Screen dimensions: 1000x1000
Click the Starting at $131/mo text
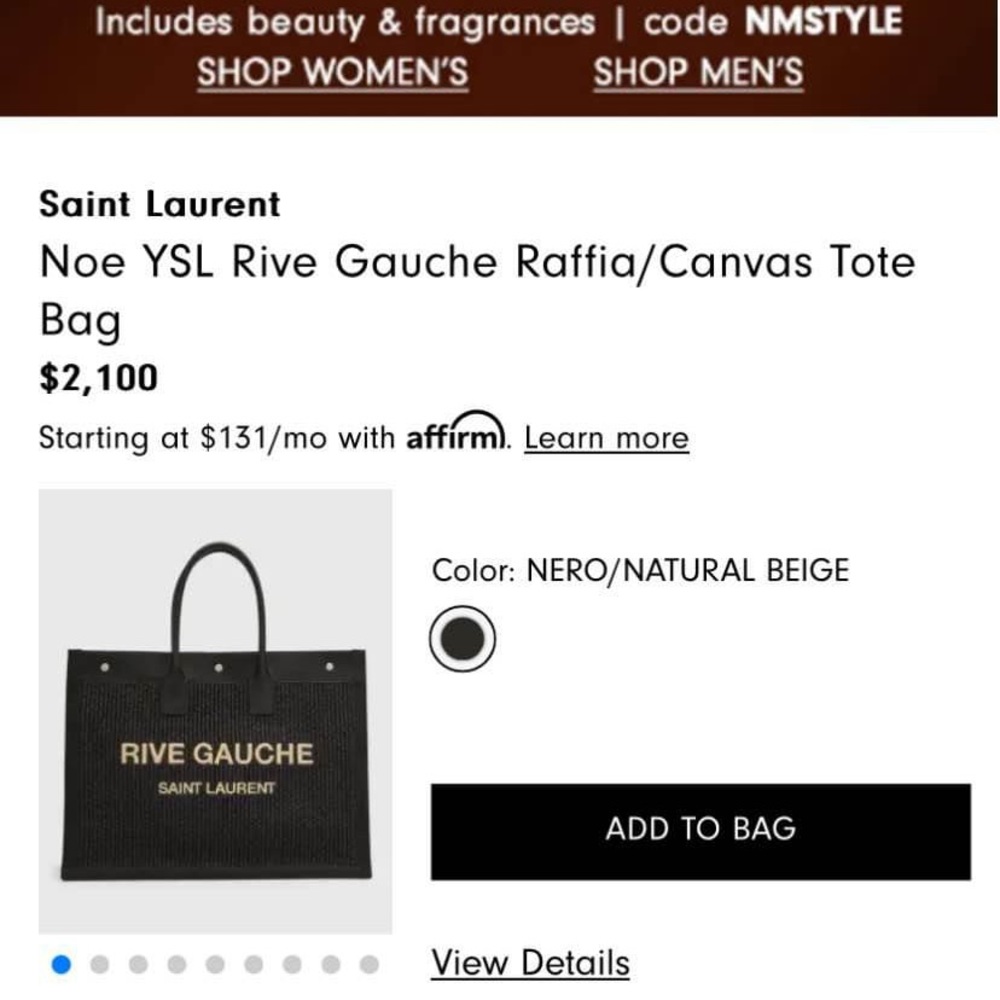pyautogui.click(x=217, y=438)
